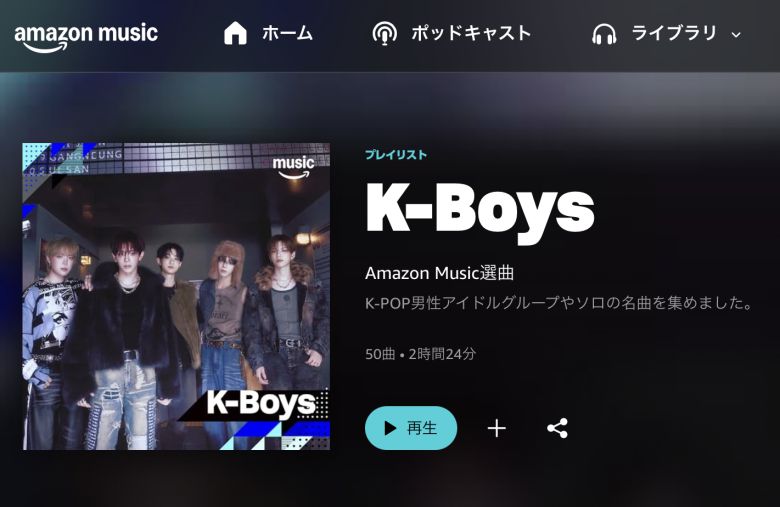Play the playlist with 再生 button
Screen dimensions: 780x507
point(411,428)
